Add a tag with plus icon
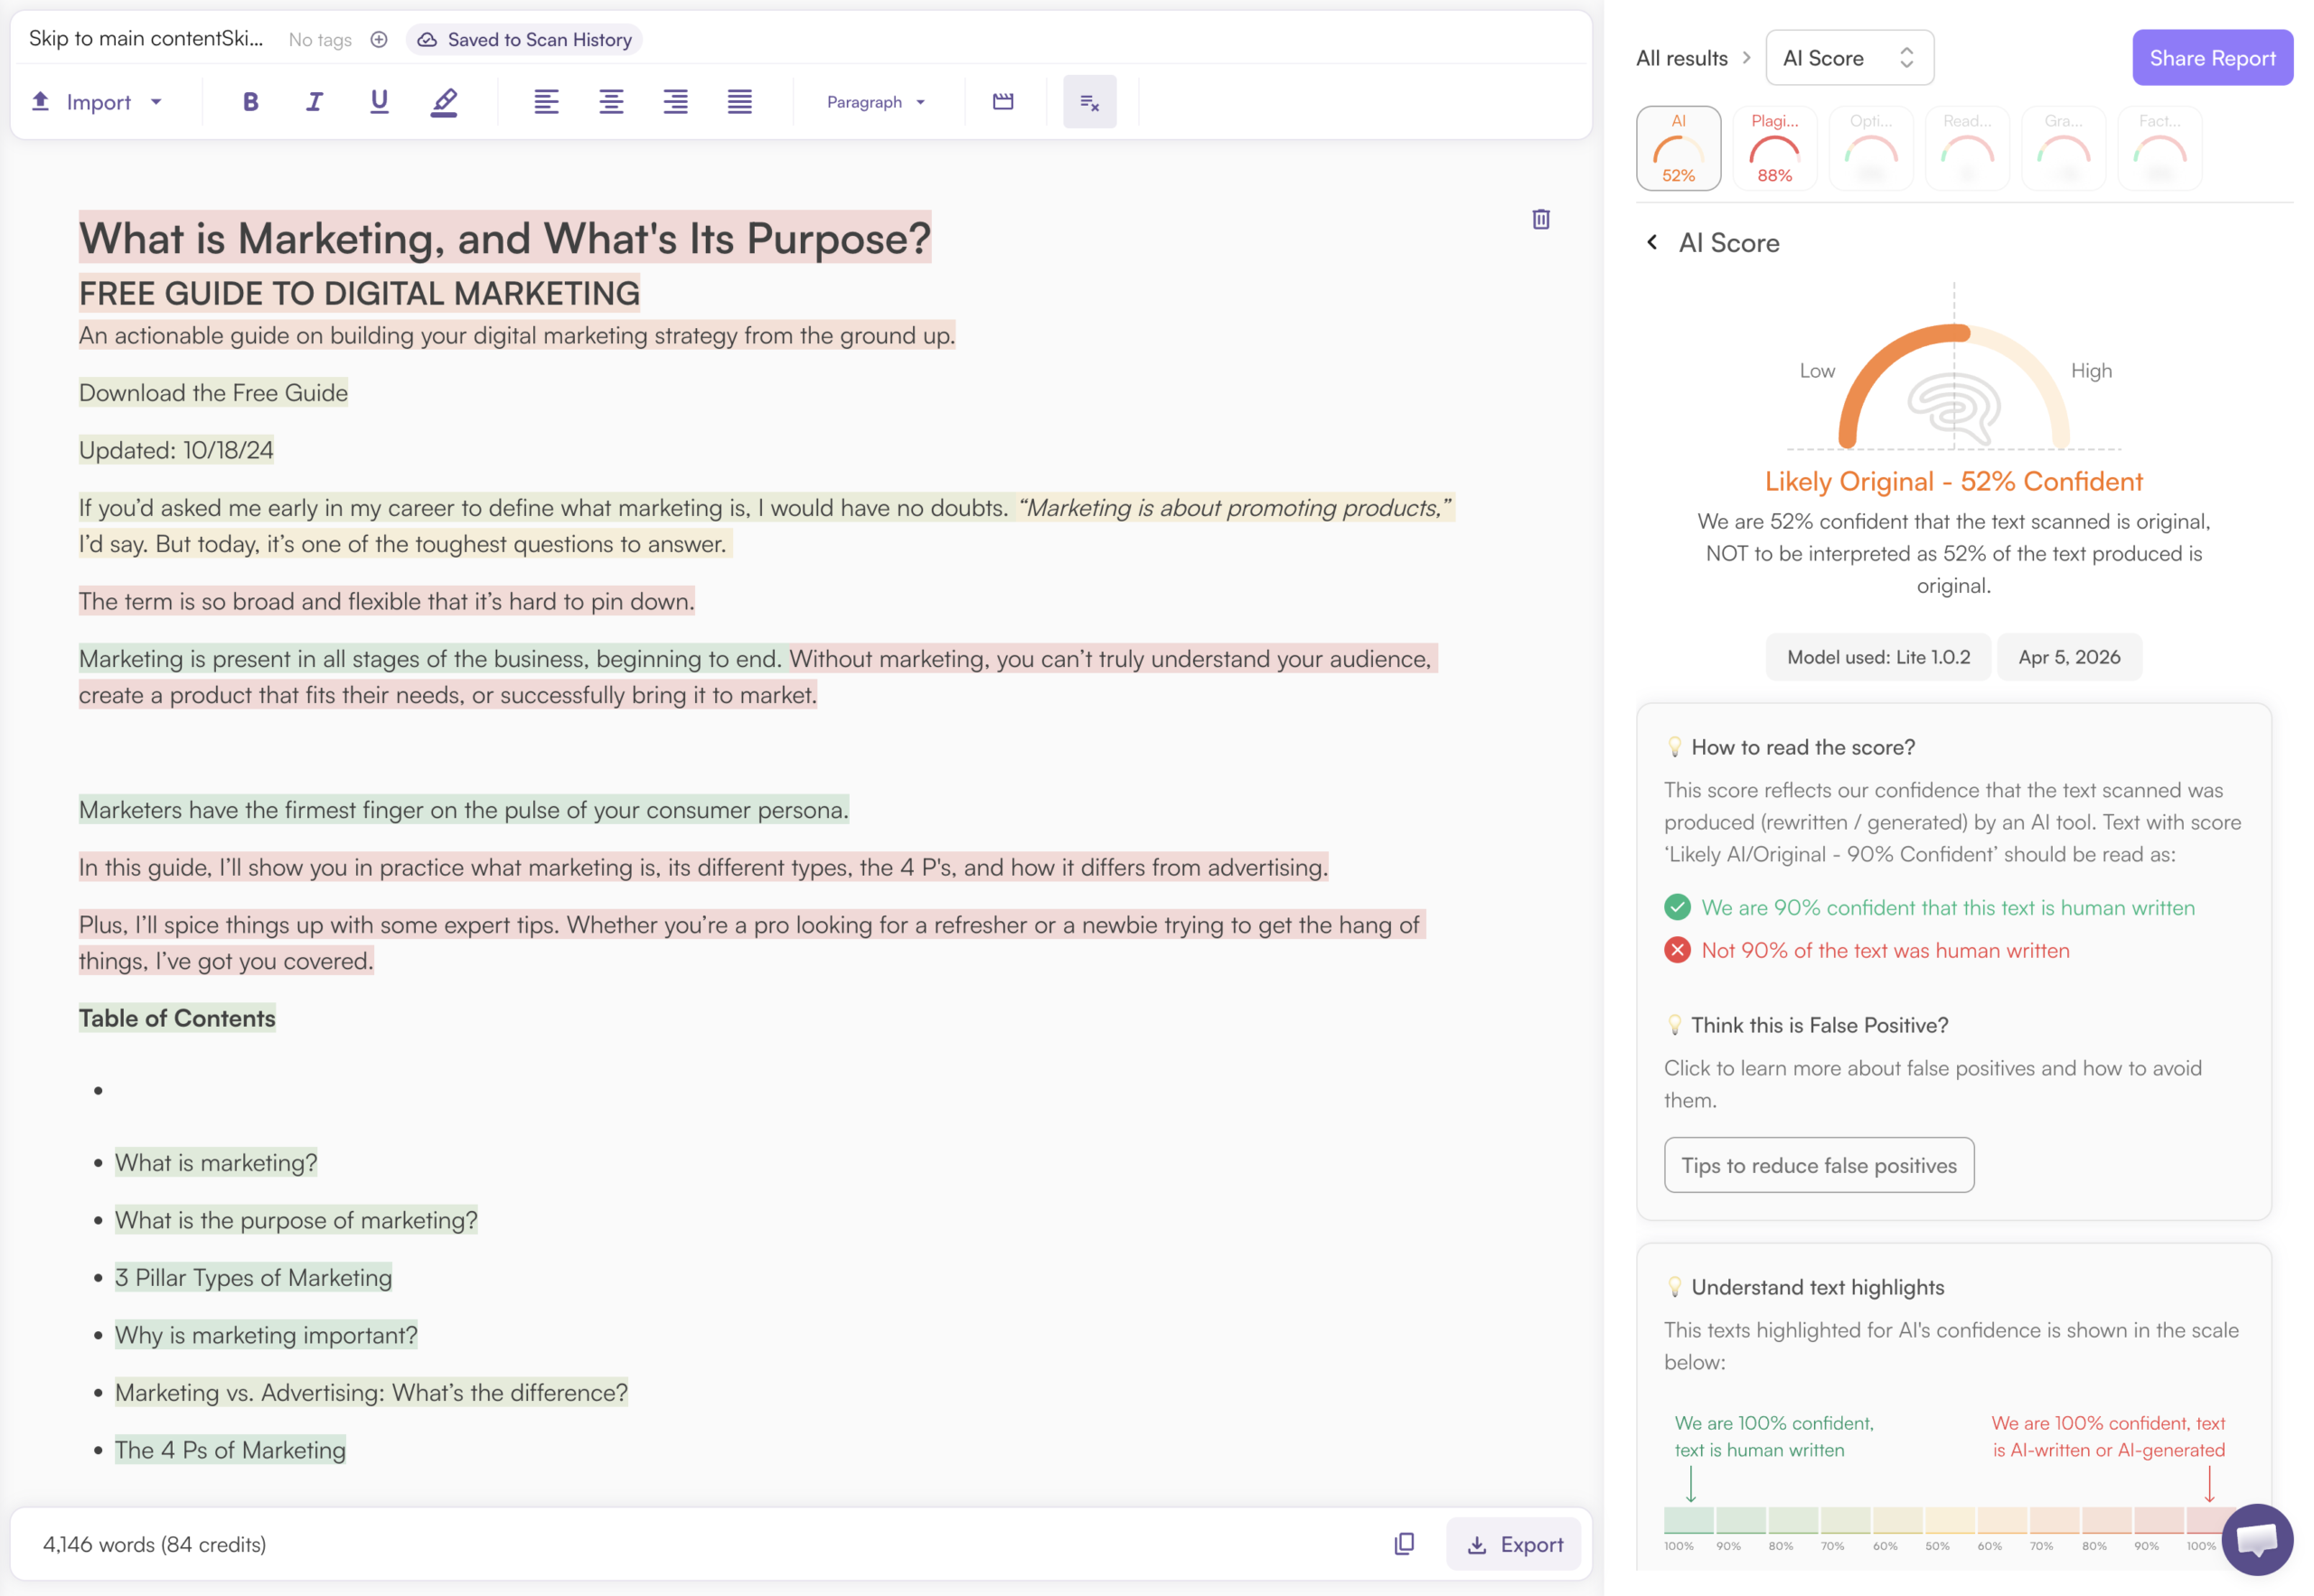Screen dimensions: 2314x1596 click(379, 39)
